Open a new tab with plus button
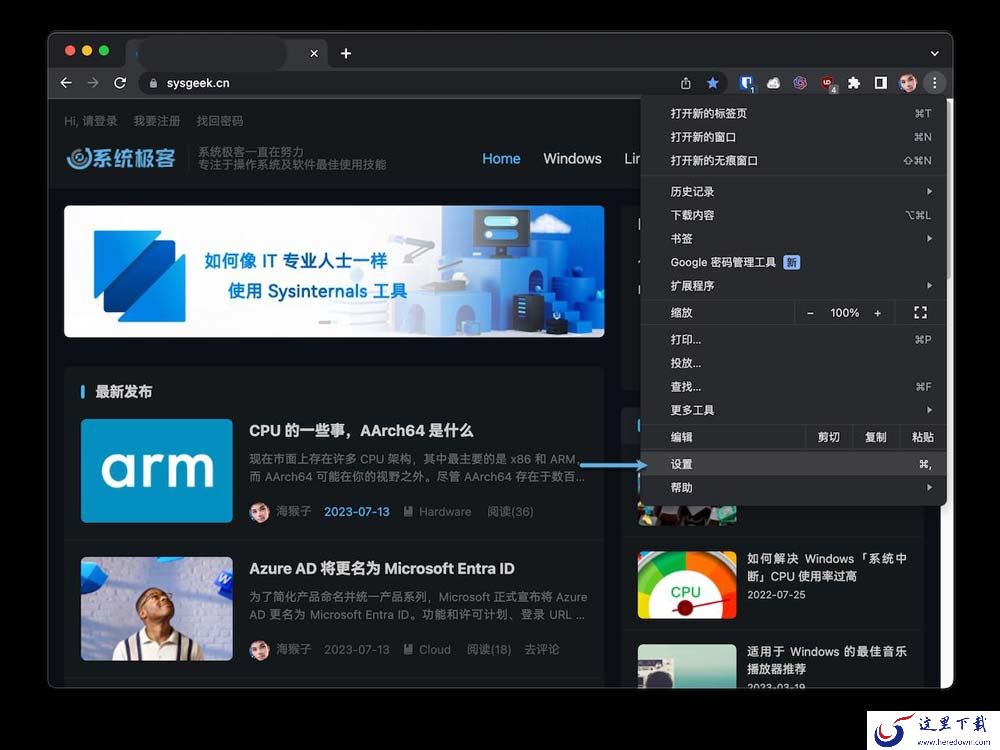Viewport: 1000px width, 750px height. click(346, 54)
